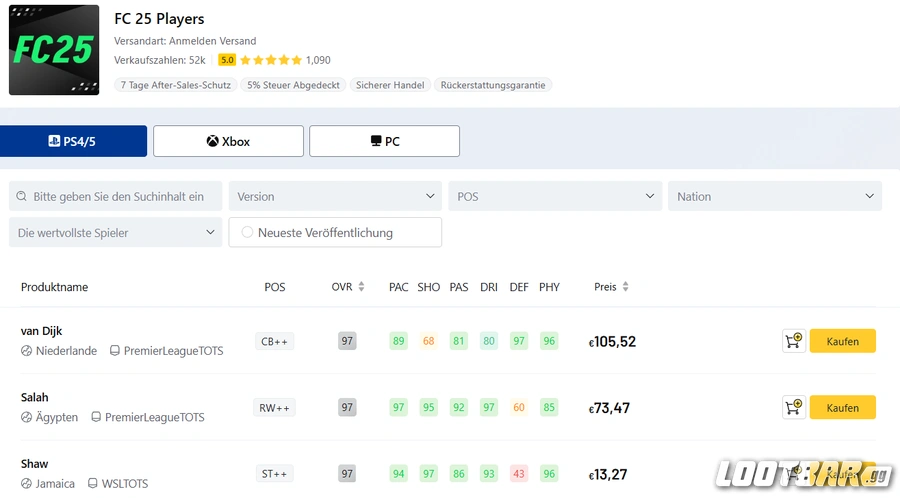The image size is (900, 498).
Task: Click the globe icon next to Jamaica
Action: (x=26, y=484)
